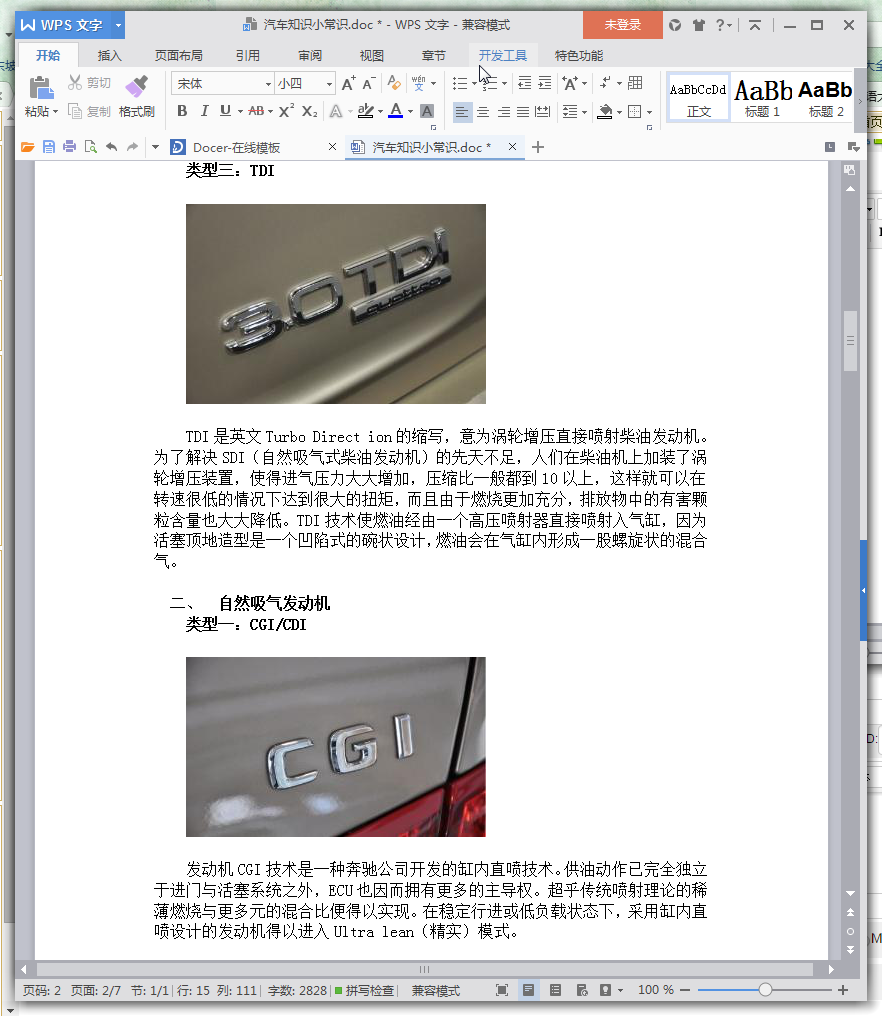The image size is (882, 1016).
Task: Toggle character shading A button
Action: [427, 111]
